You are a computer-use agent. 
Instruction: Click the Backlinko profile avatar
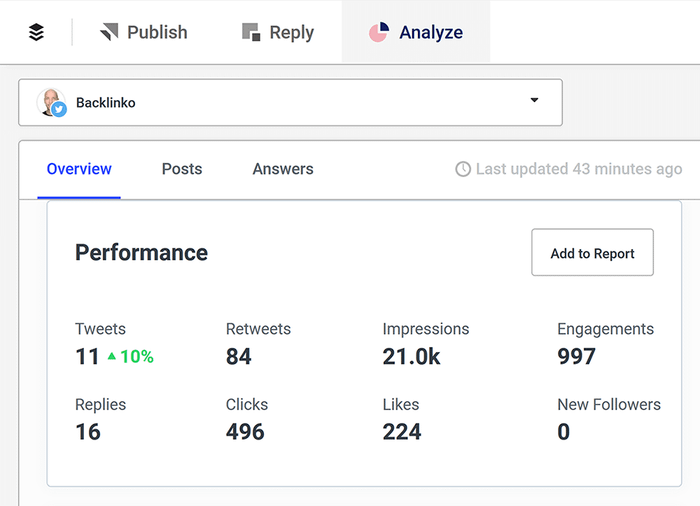point(49,101)
